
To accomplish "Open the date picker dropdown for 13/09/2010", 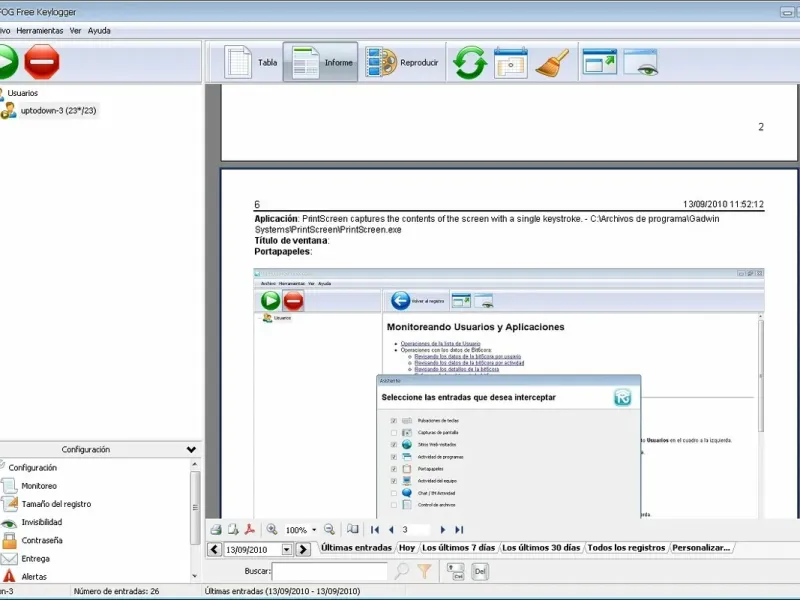I will coord(287,549).
